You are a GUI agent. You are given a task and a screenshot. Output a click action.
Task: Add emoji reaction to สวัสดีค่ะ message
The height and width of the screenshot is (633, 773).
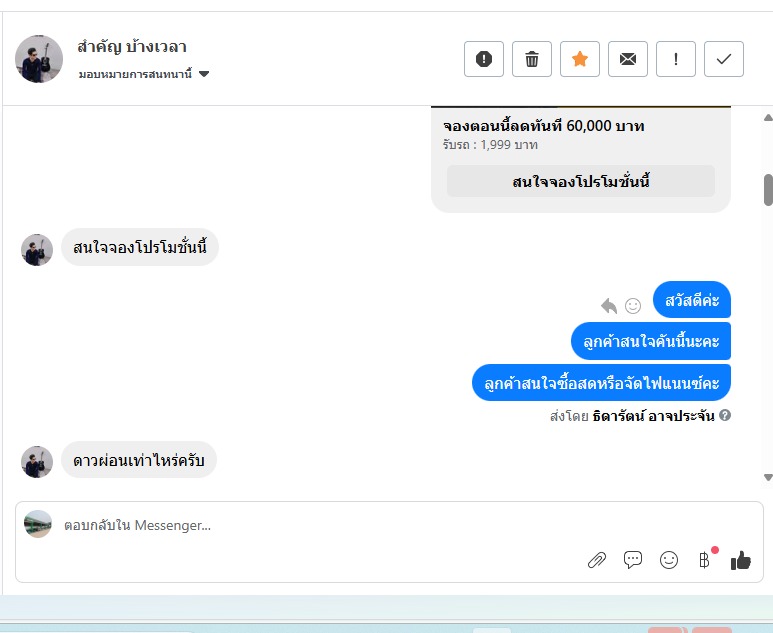coord(632,306)
